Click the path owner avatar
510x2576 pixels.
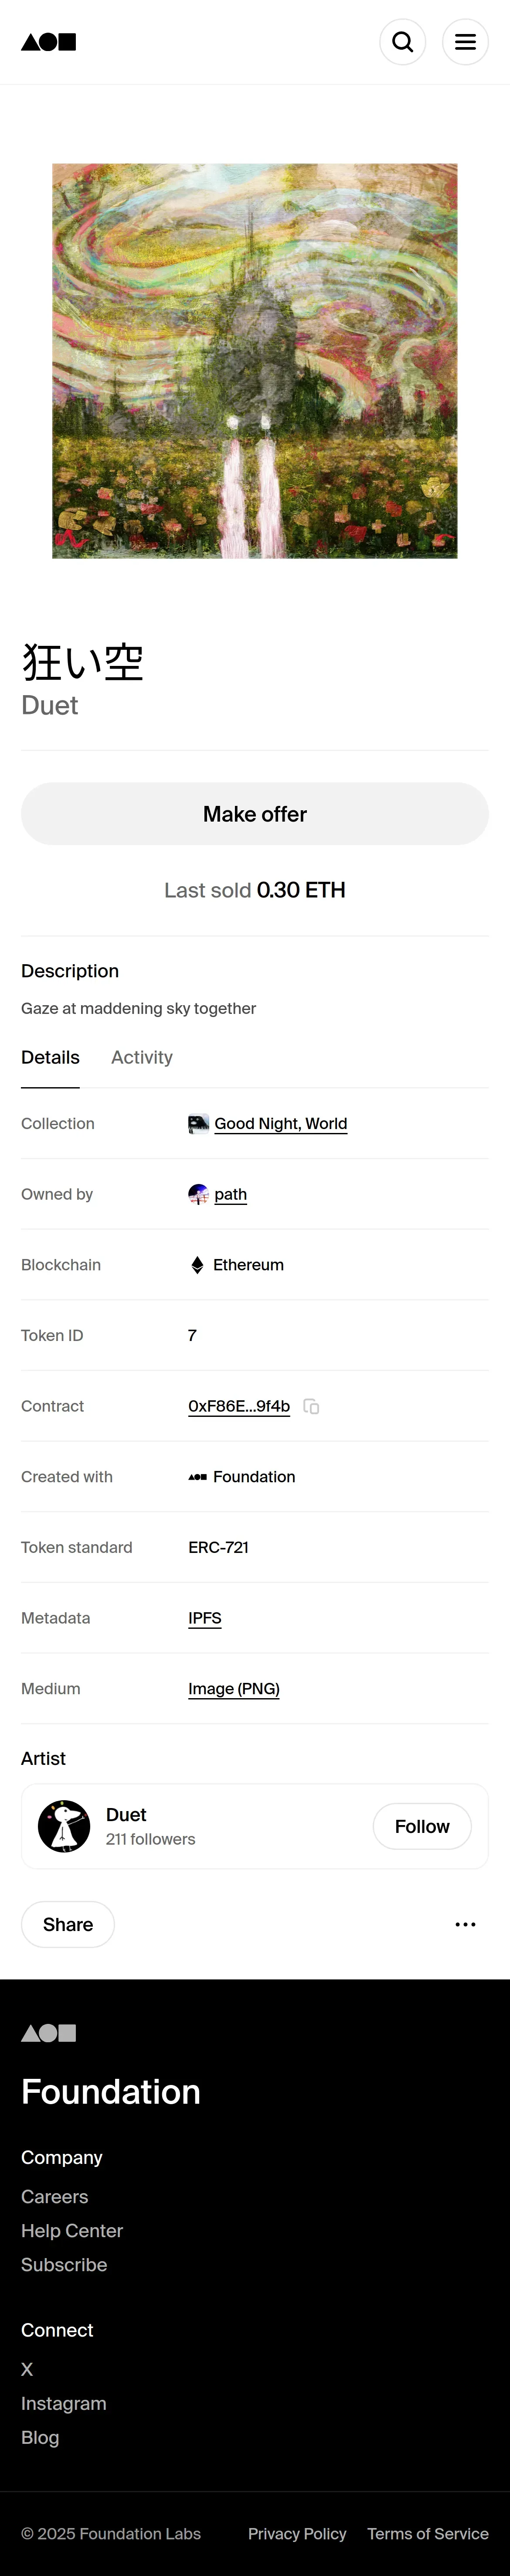click(198, 1194)
